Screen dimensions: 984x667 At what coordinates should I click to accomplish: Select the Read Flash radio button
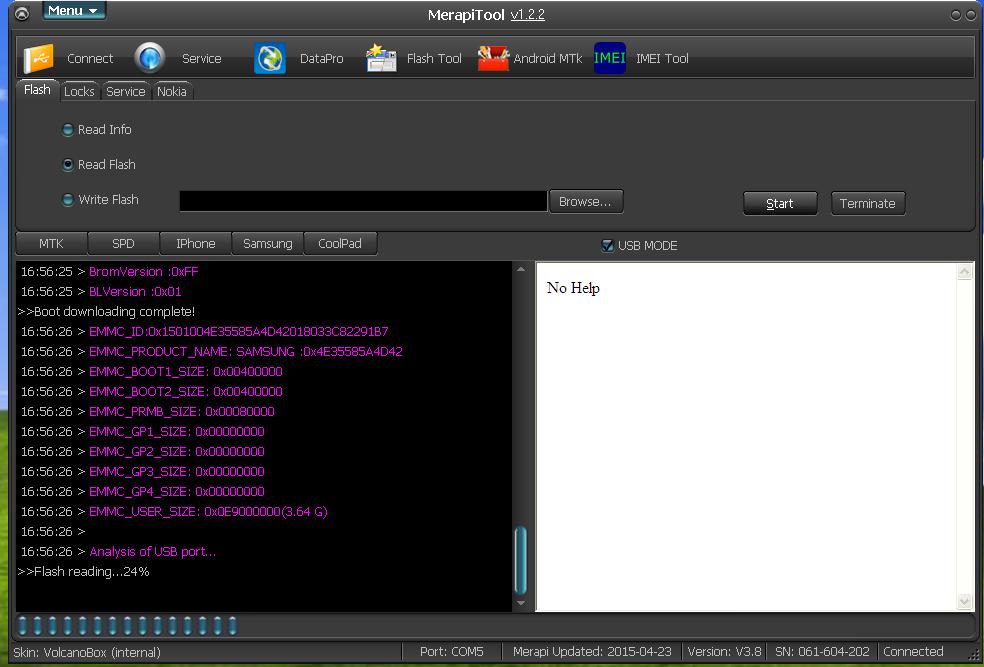click(68, 164)
